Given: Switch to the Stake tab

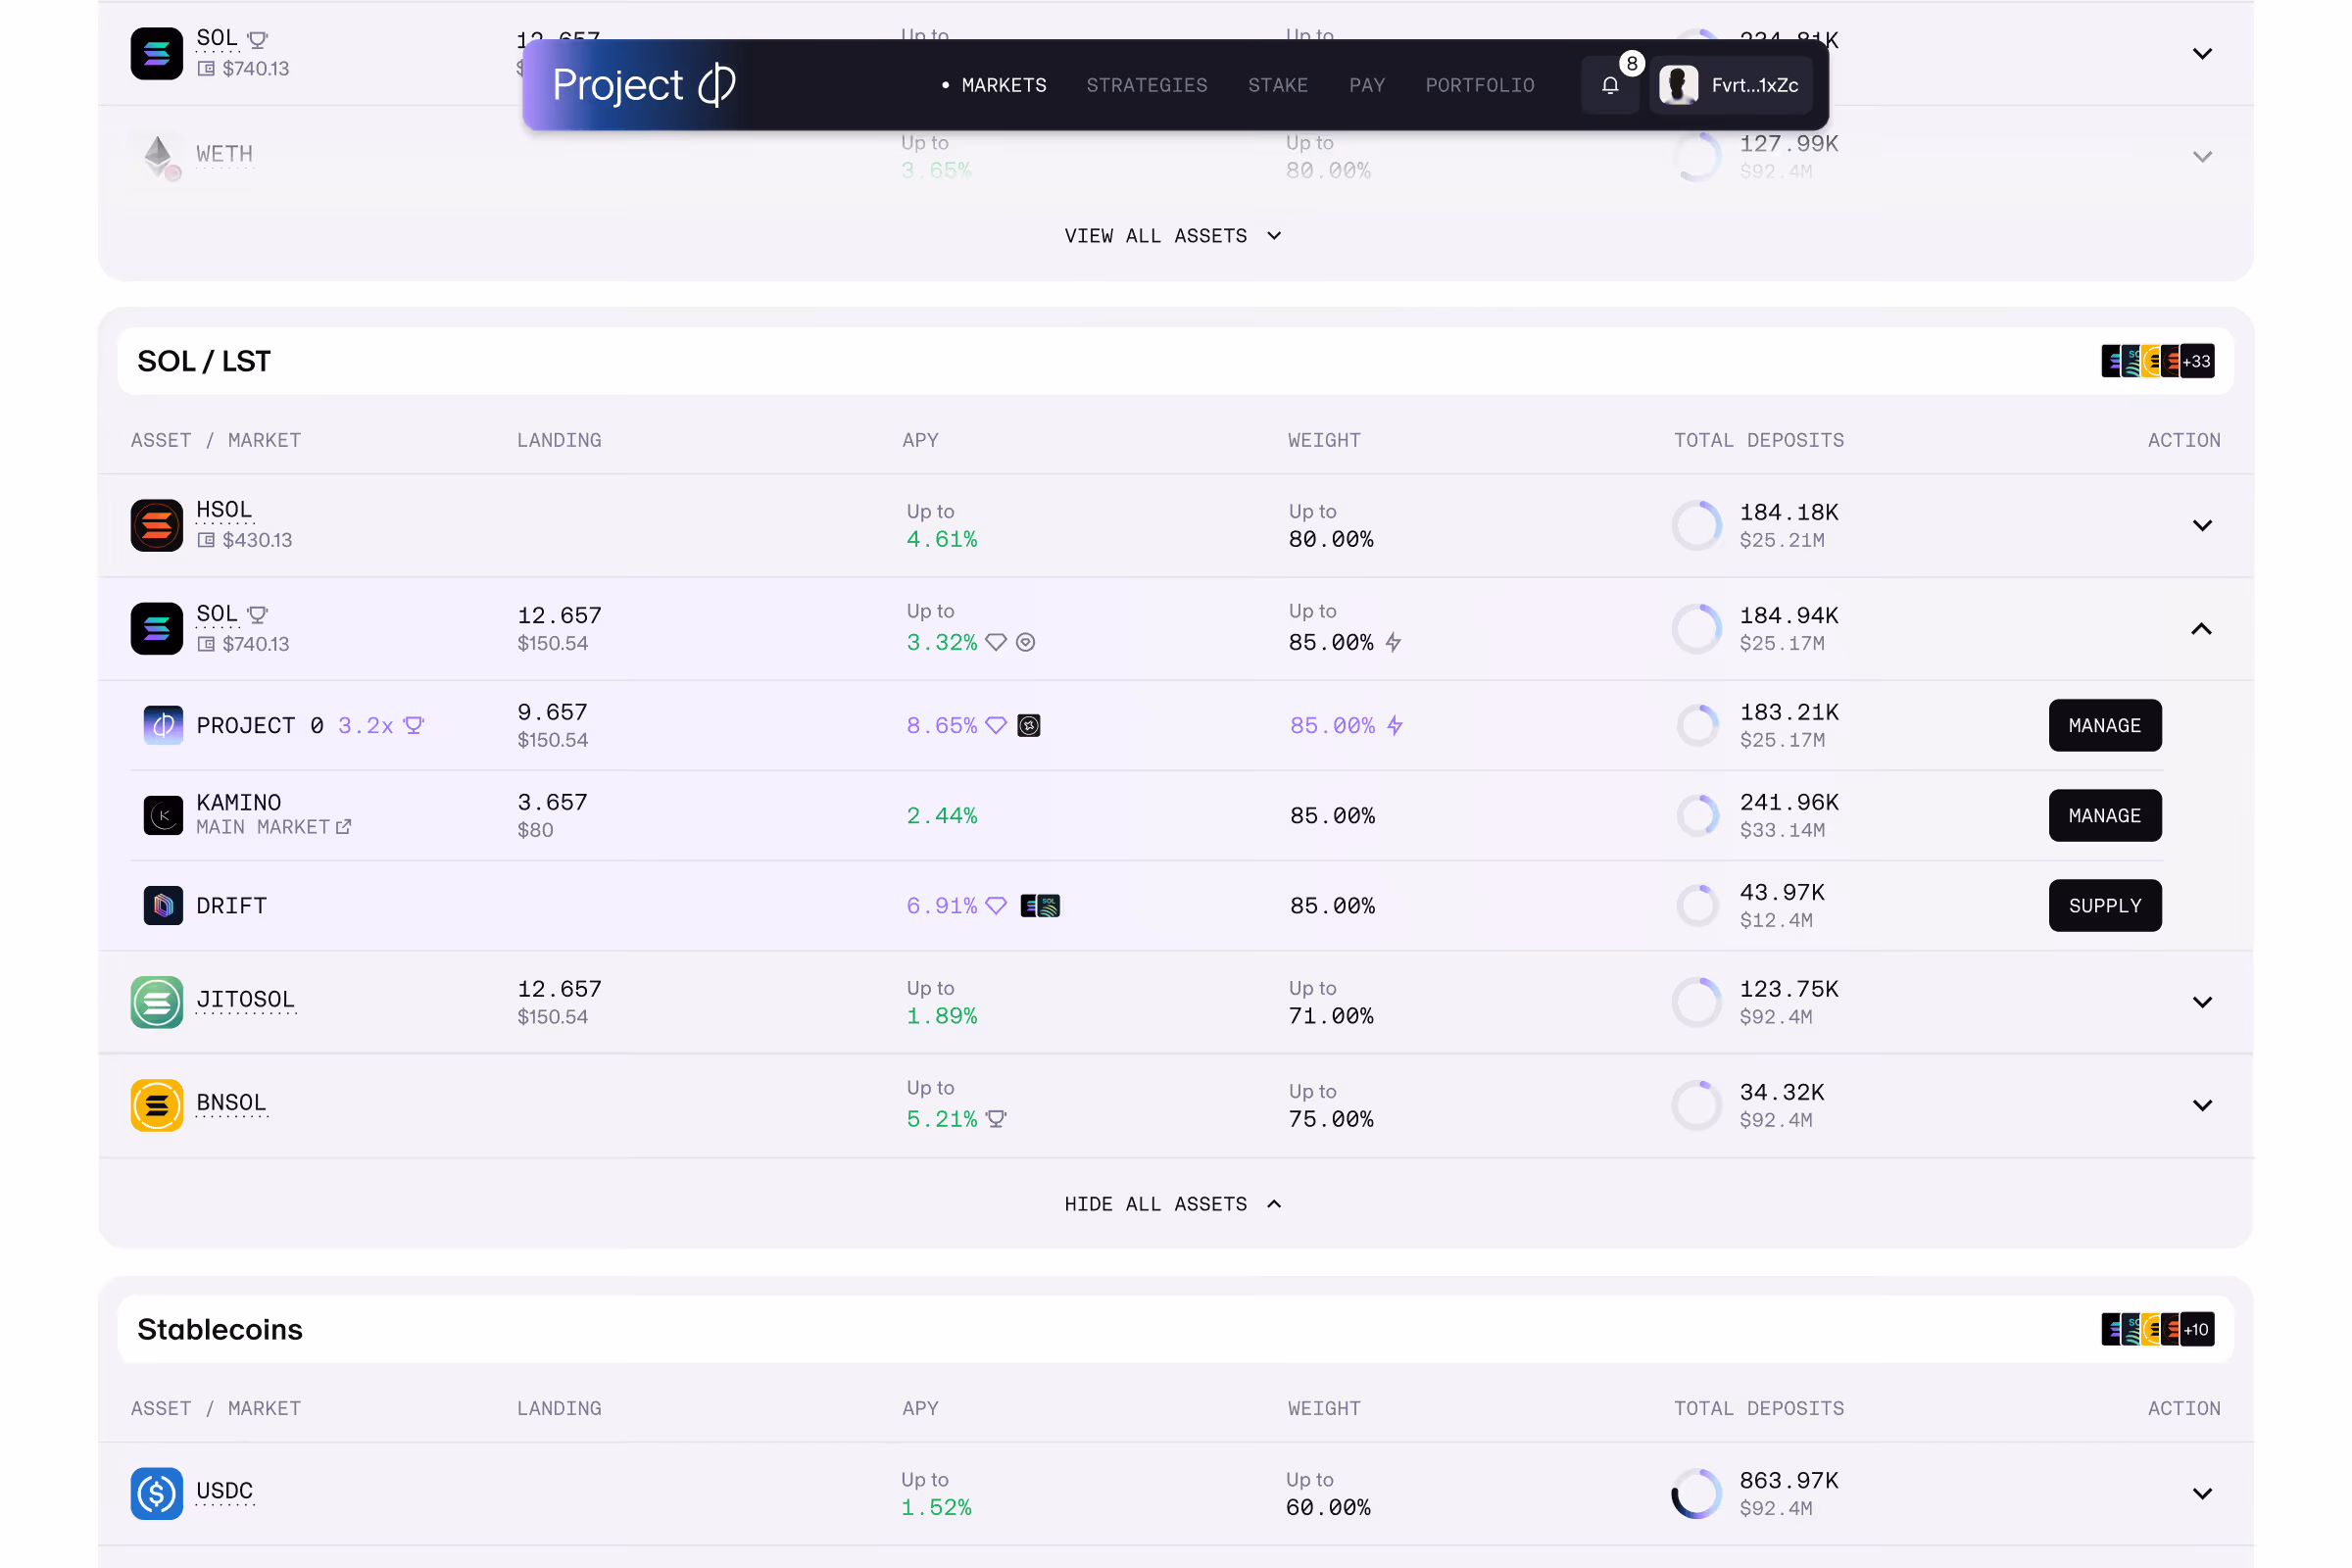Looking at the screenshot, I should click(1277, 85).
